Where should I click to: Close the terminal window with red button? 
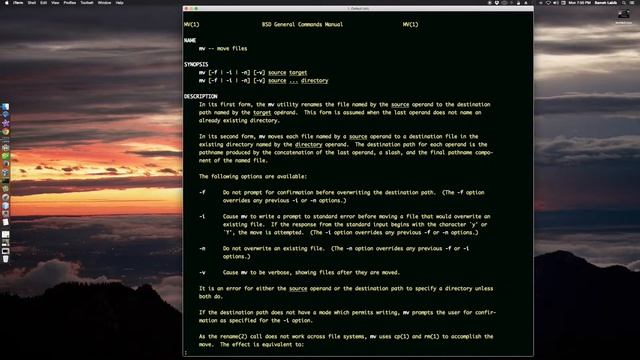(x=187, y=8)
